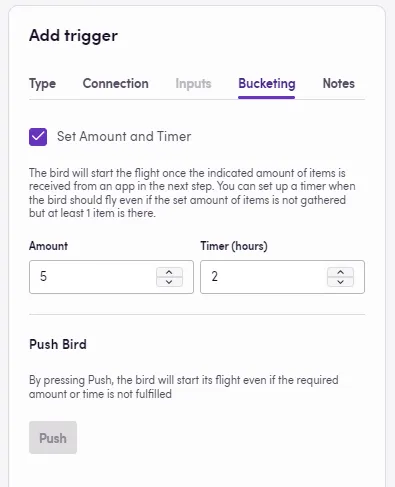The height and width of the screenshot is (487, 395).
Task: Uncheck the Set Amount and Timer checkbox
Action: pos(38,137)
